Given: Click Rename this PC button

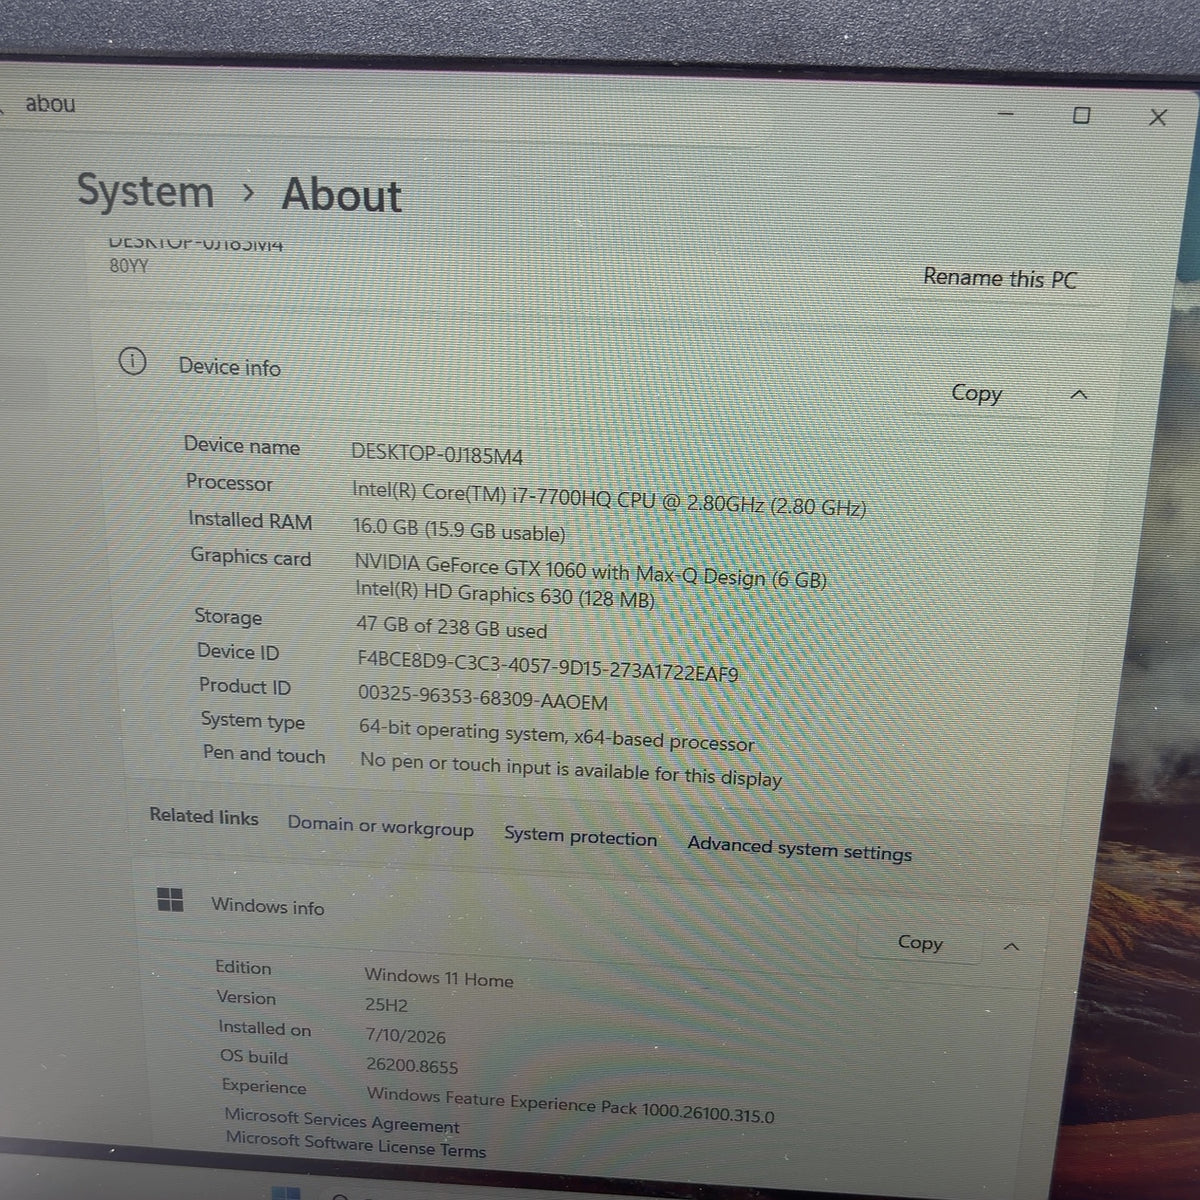Looking at the screenshot, I should pos(1000,278).
